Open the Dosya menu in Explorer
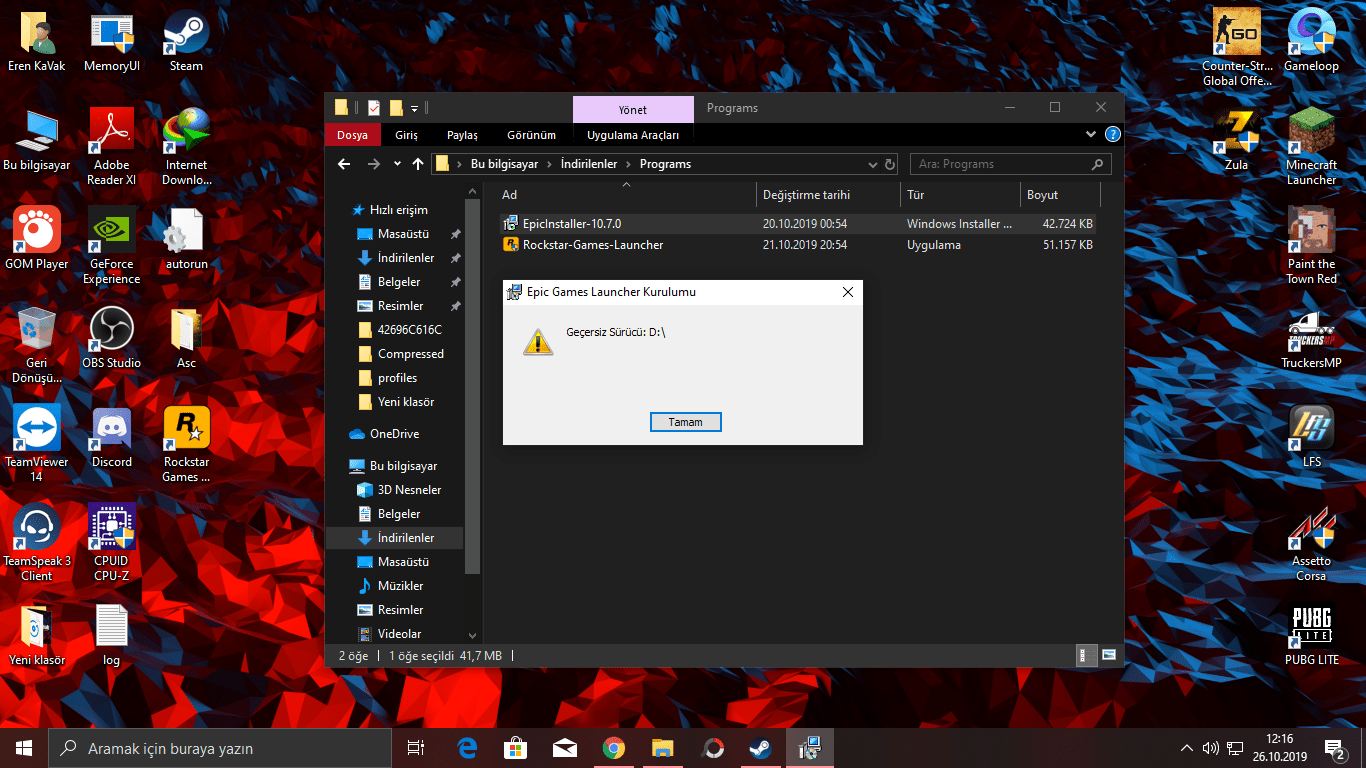The image size is (1366, 768). click(x=352, y=135)
